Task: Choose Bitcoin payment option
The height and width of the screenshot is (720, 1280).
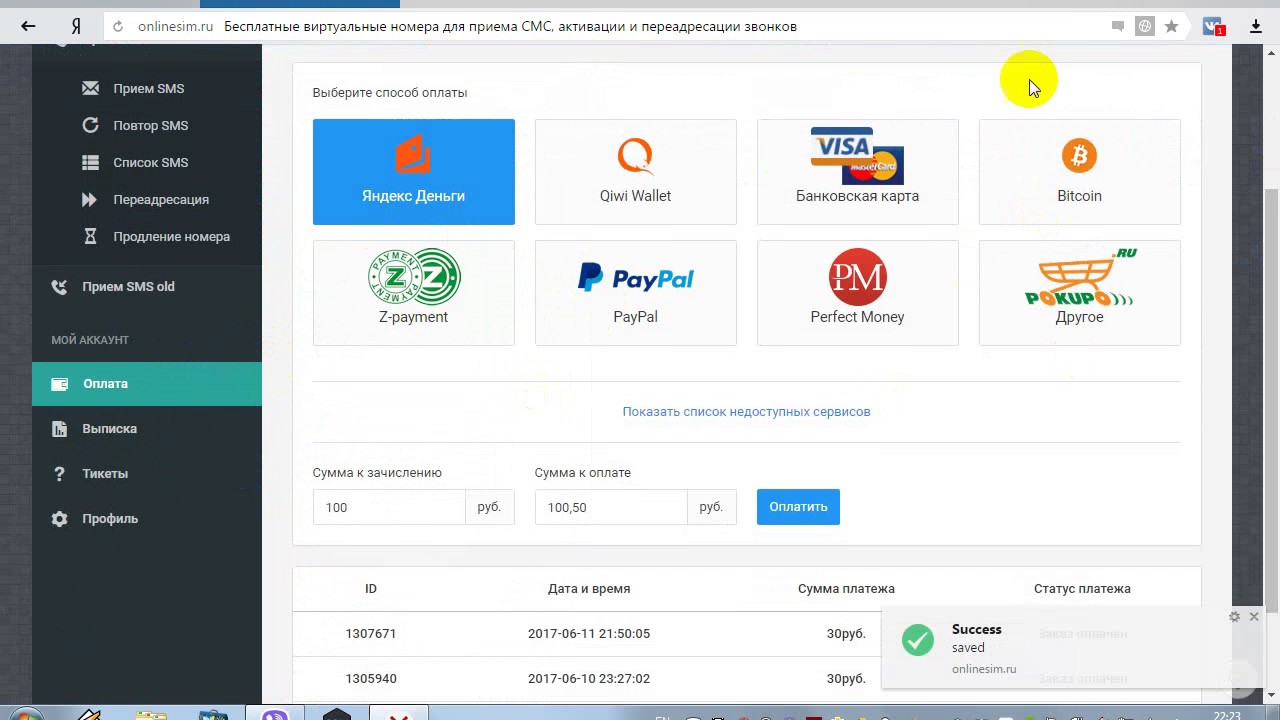Action: 1080,172
